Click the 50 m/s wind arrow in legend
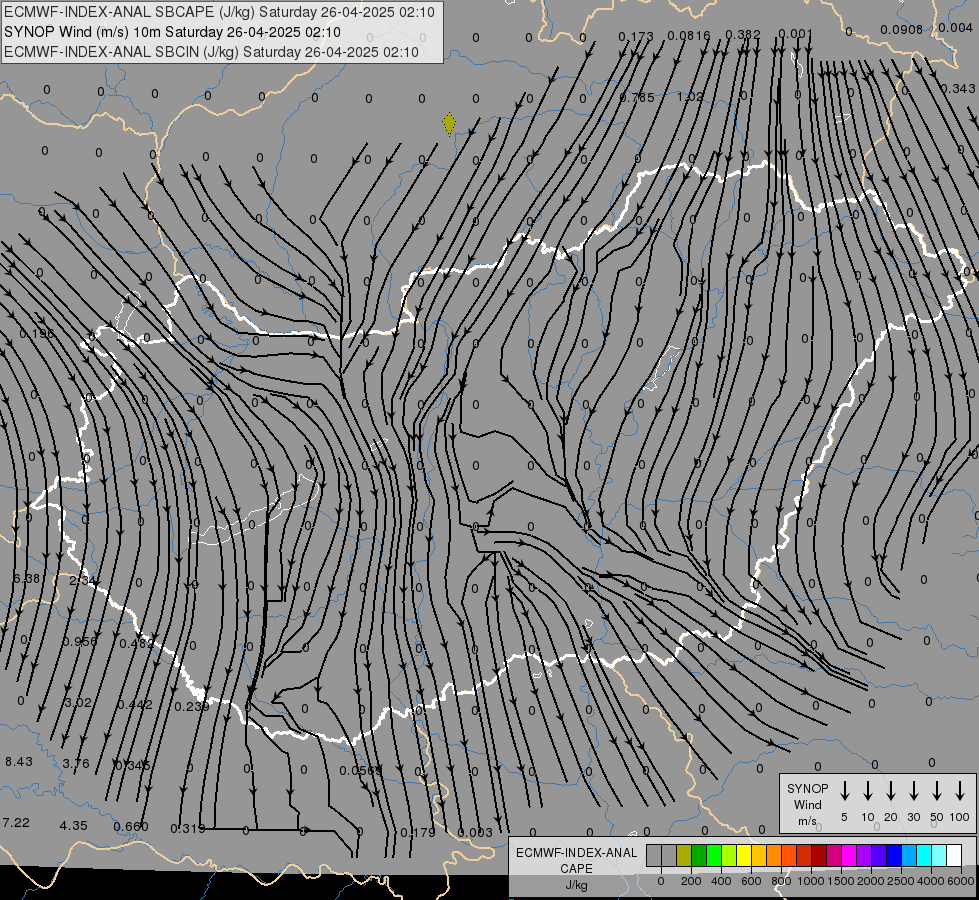Screen dimensions: 979x900 click(937, 791)
